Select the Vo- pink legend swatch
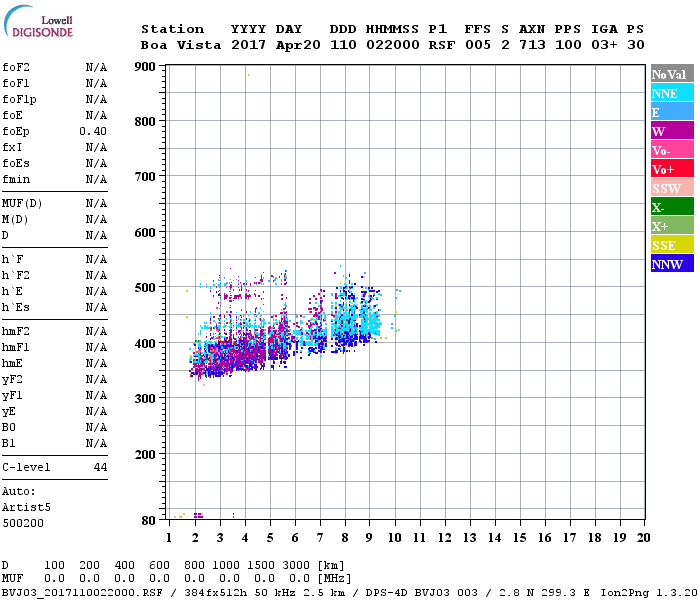The width and height of the screenshot is (700, 600). (672, 150)
